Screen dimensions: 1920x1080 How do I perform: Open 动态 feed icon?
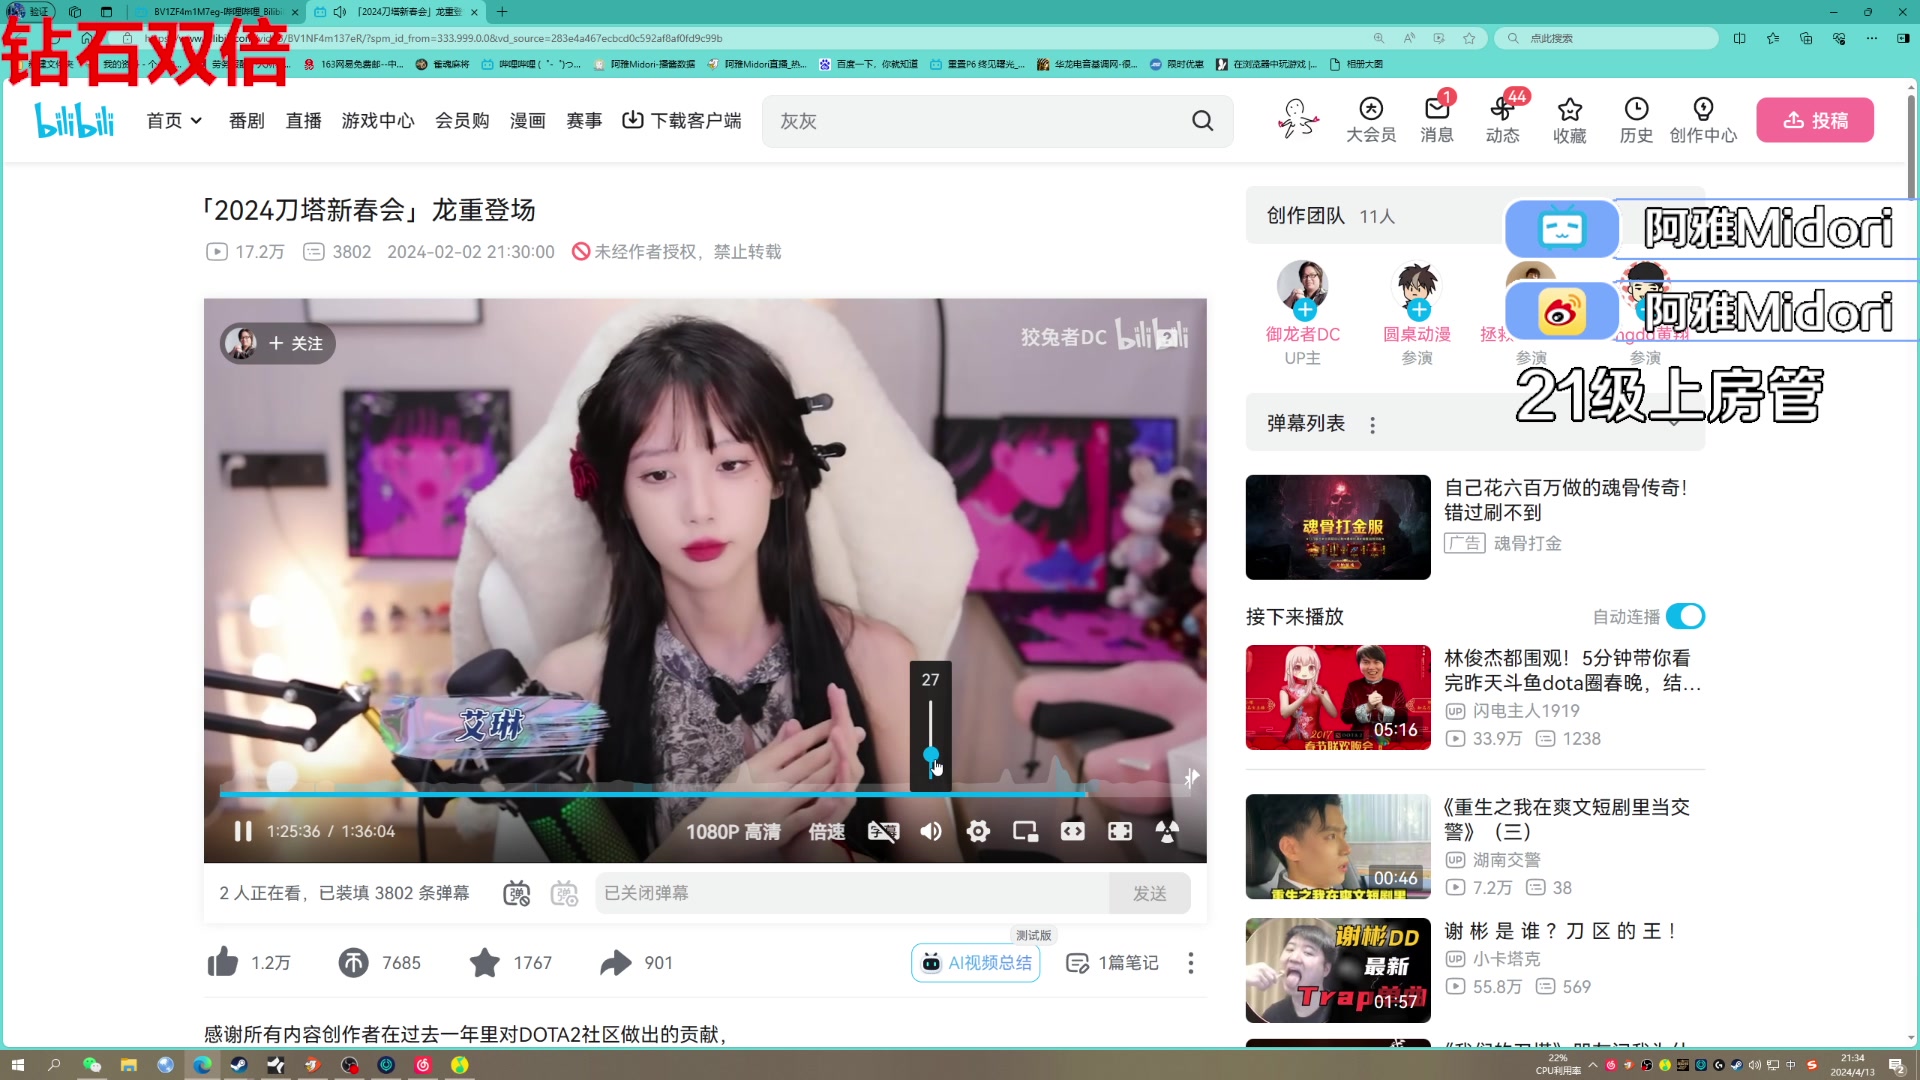1502,120
